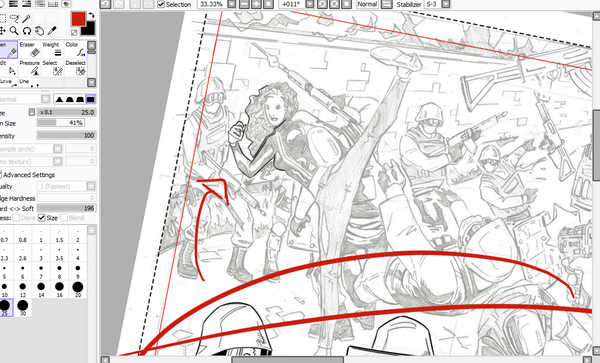Image resolution: width=600 pixels, height=363 pixels.
Task: Open the rotation angle dropdown
Action: point(310,4)
